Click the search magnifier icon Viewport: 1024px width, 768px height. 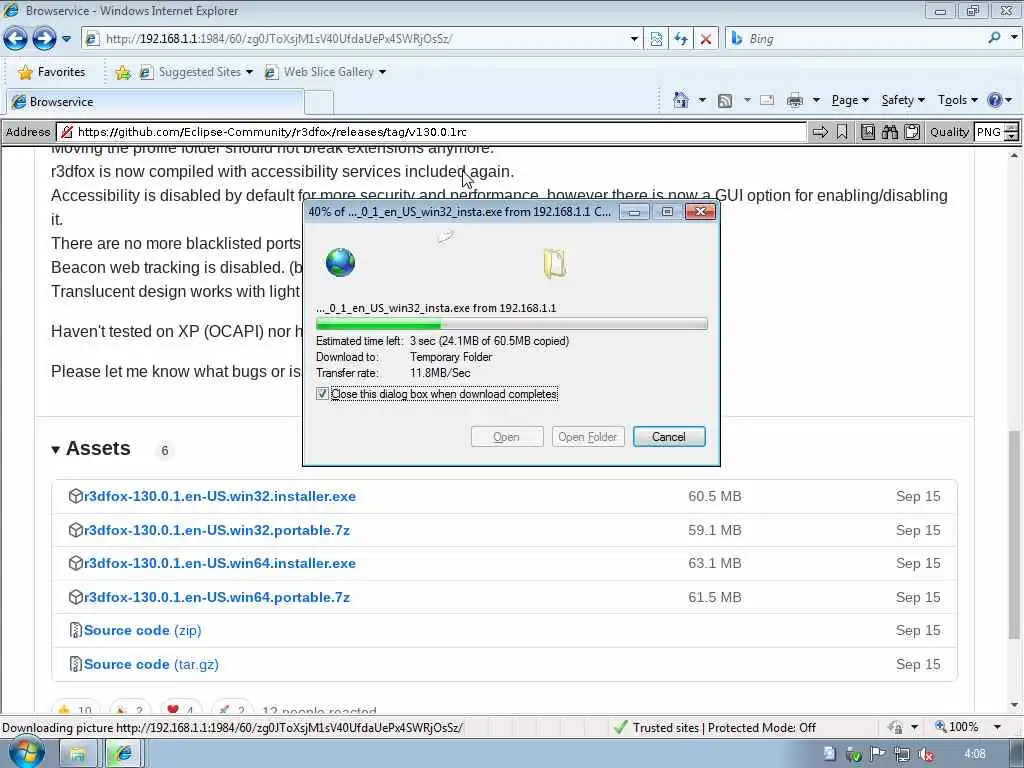tap(995, 38)
